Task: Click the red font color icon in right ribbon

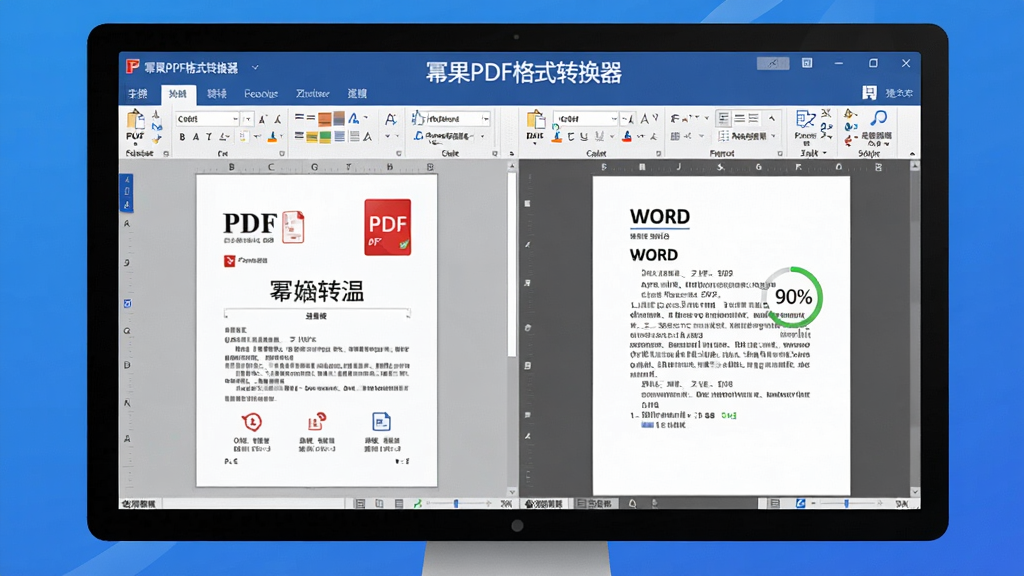Action: 627,136
